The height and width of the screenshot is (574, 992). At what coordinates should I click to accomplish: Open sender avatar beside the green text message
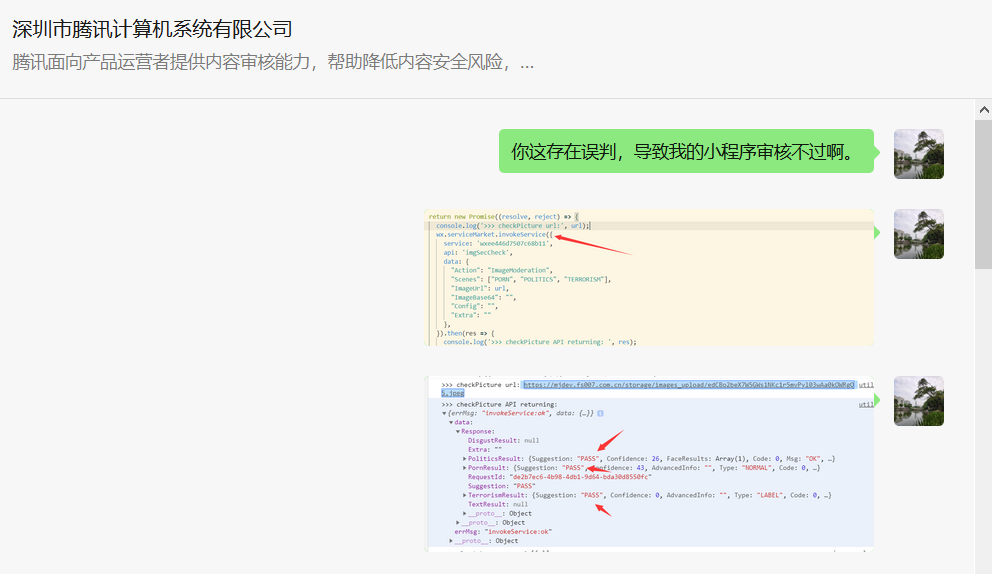click(919, 154)
